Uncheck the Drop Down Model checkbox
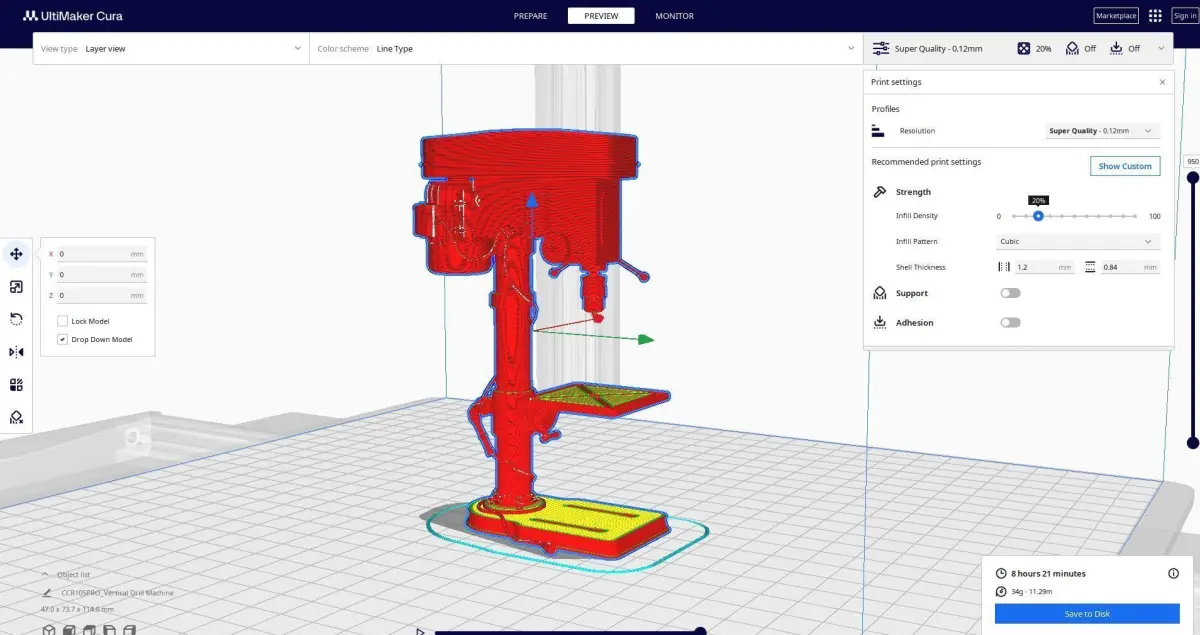This screenshot has width=1200, height=635. click(x=62, y=339)
